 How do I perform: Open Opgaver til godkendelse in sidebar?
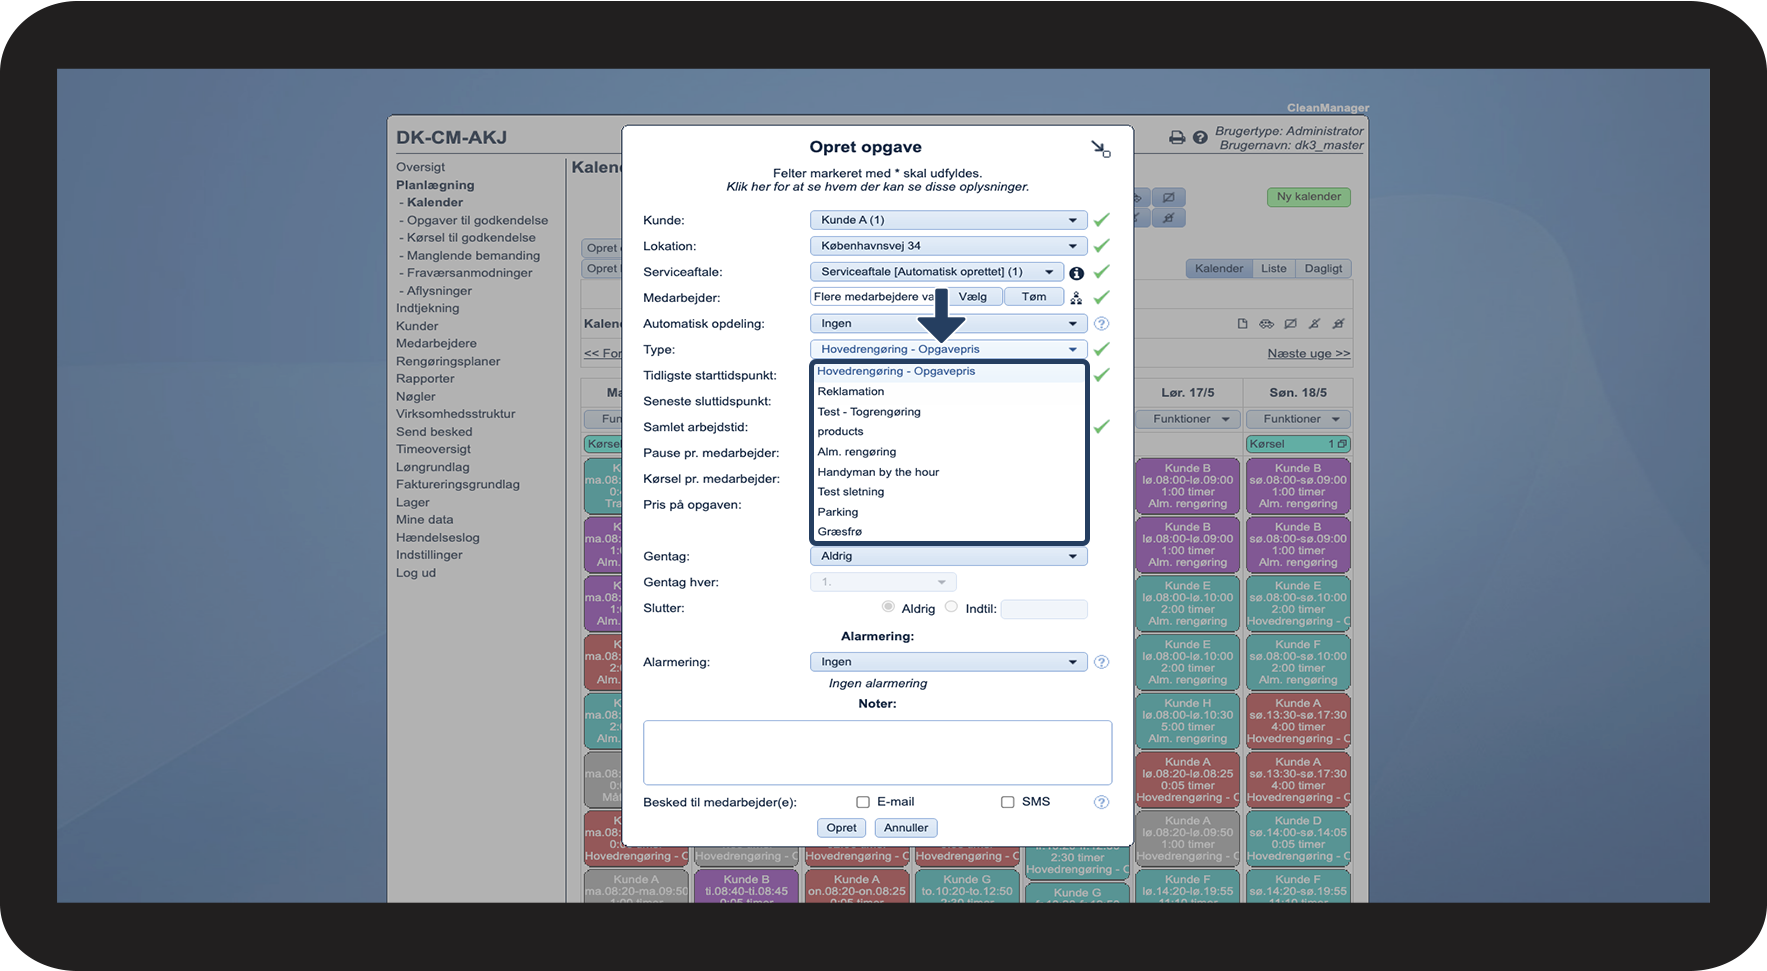coord(477,221)
